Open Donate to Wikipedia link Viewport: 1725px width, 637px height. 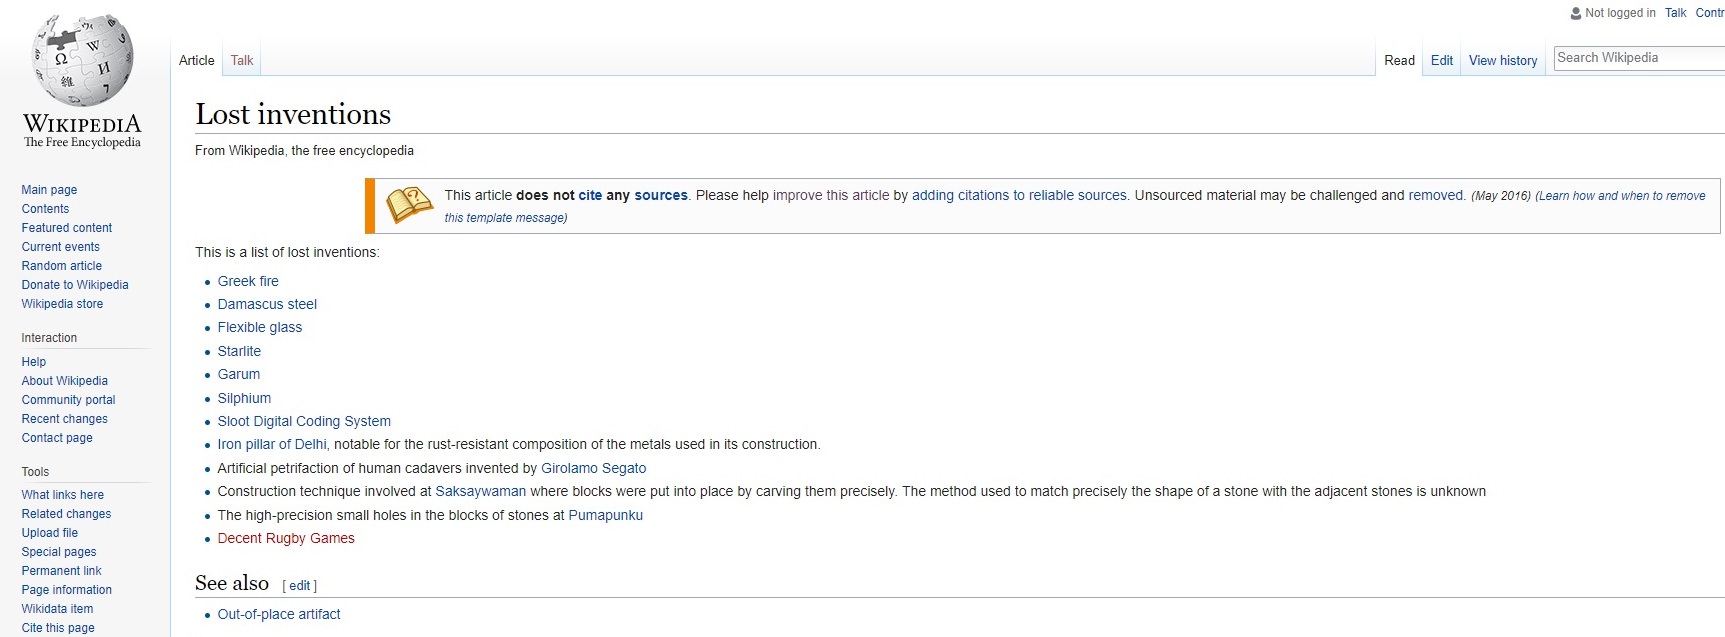pyautogui.click(x=75, y=285)
